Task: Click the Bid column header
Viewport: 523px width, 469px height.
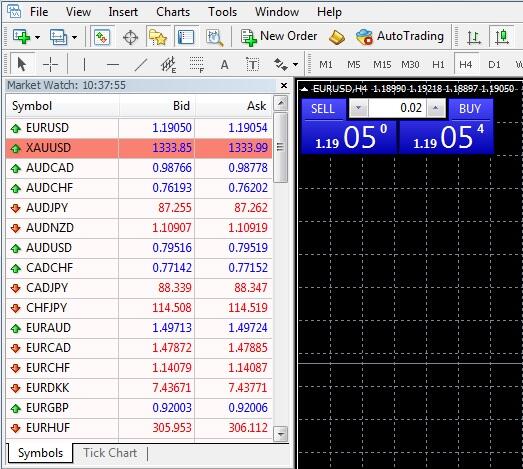Action: coord(157,106)
